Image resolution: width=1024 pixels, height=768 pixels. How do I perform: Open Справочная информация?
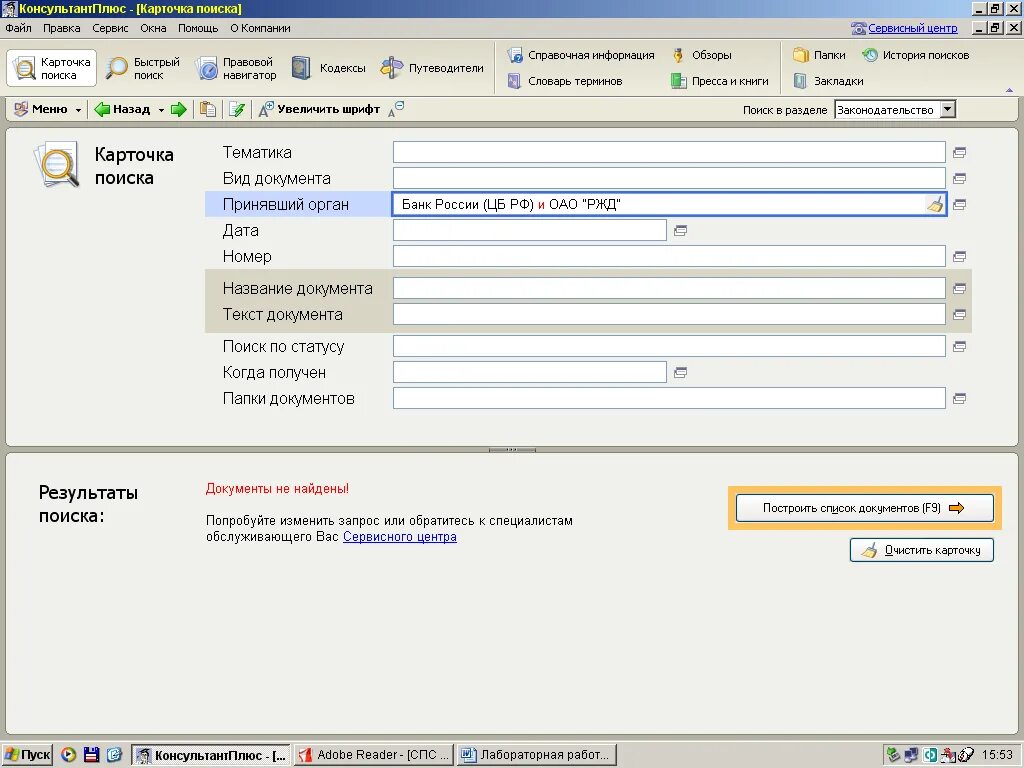pyautogui.click(x=581, y=55)
